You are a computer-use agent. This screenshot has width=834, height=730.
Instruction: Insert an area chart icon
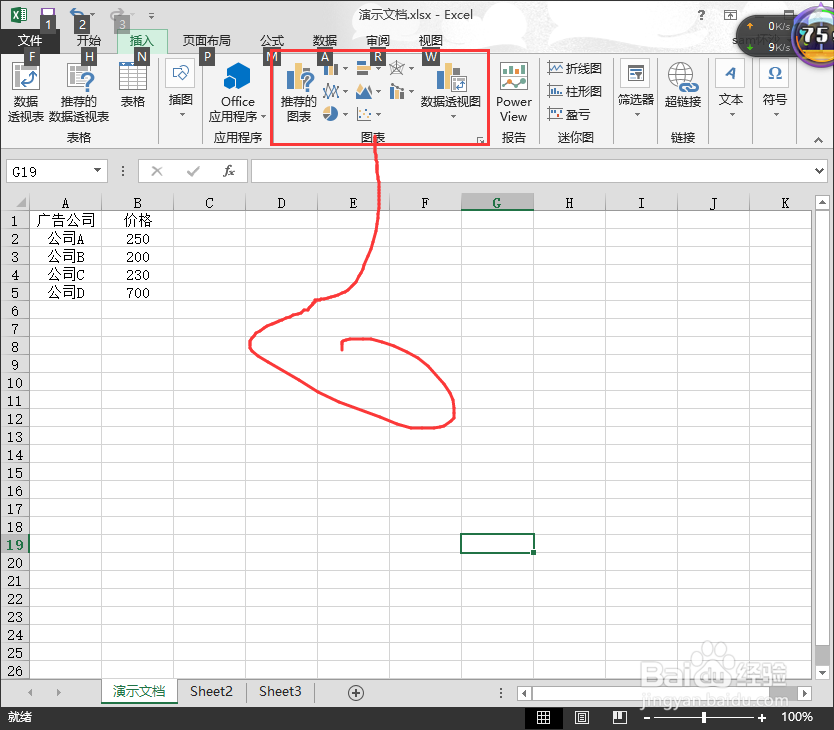click(x=364, y=92)
